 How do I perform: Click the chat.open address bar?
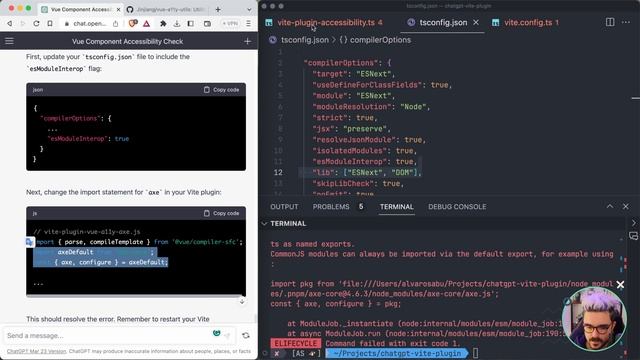click(90, 24)
